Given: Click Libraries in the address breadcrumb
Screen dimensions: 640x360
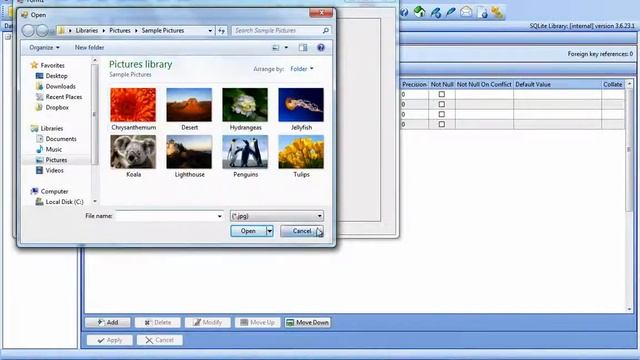Looking at the screenshot, I should tap(87, 31).
